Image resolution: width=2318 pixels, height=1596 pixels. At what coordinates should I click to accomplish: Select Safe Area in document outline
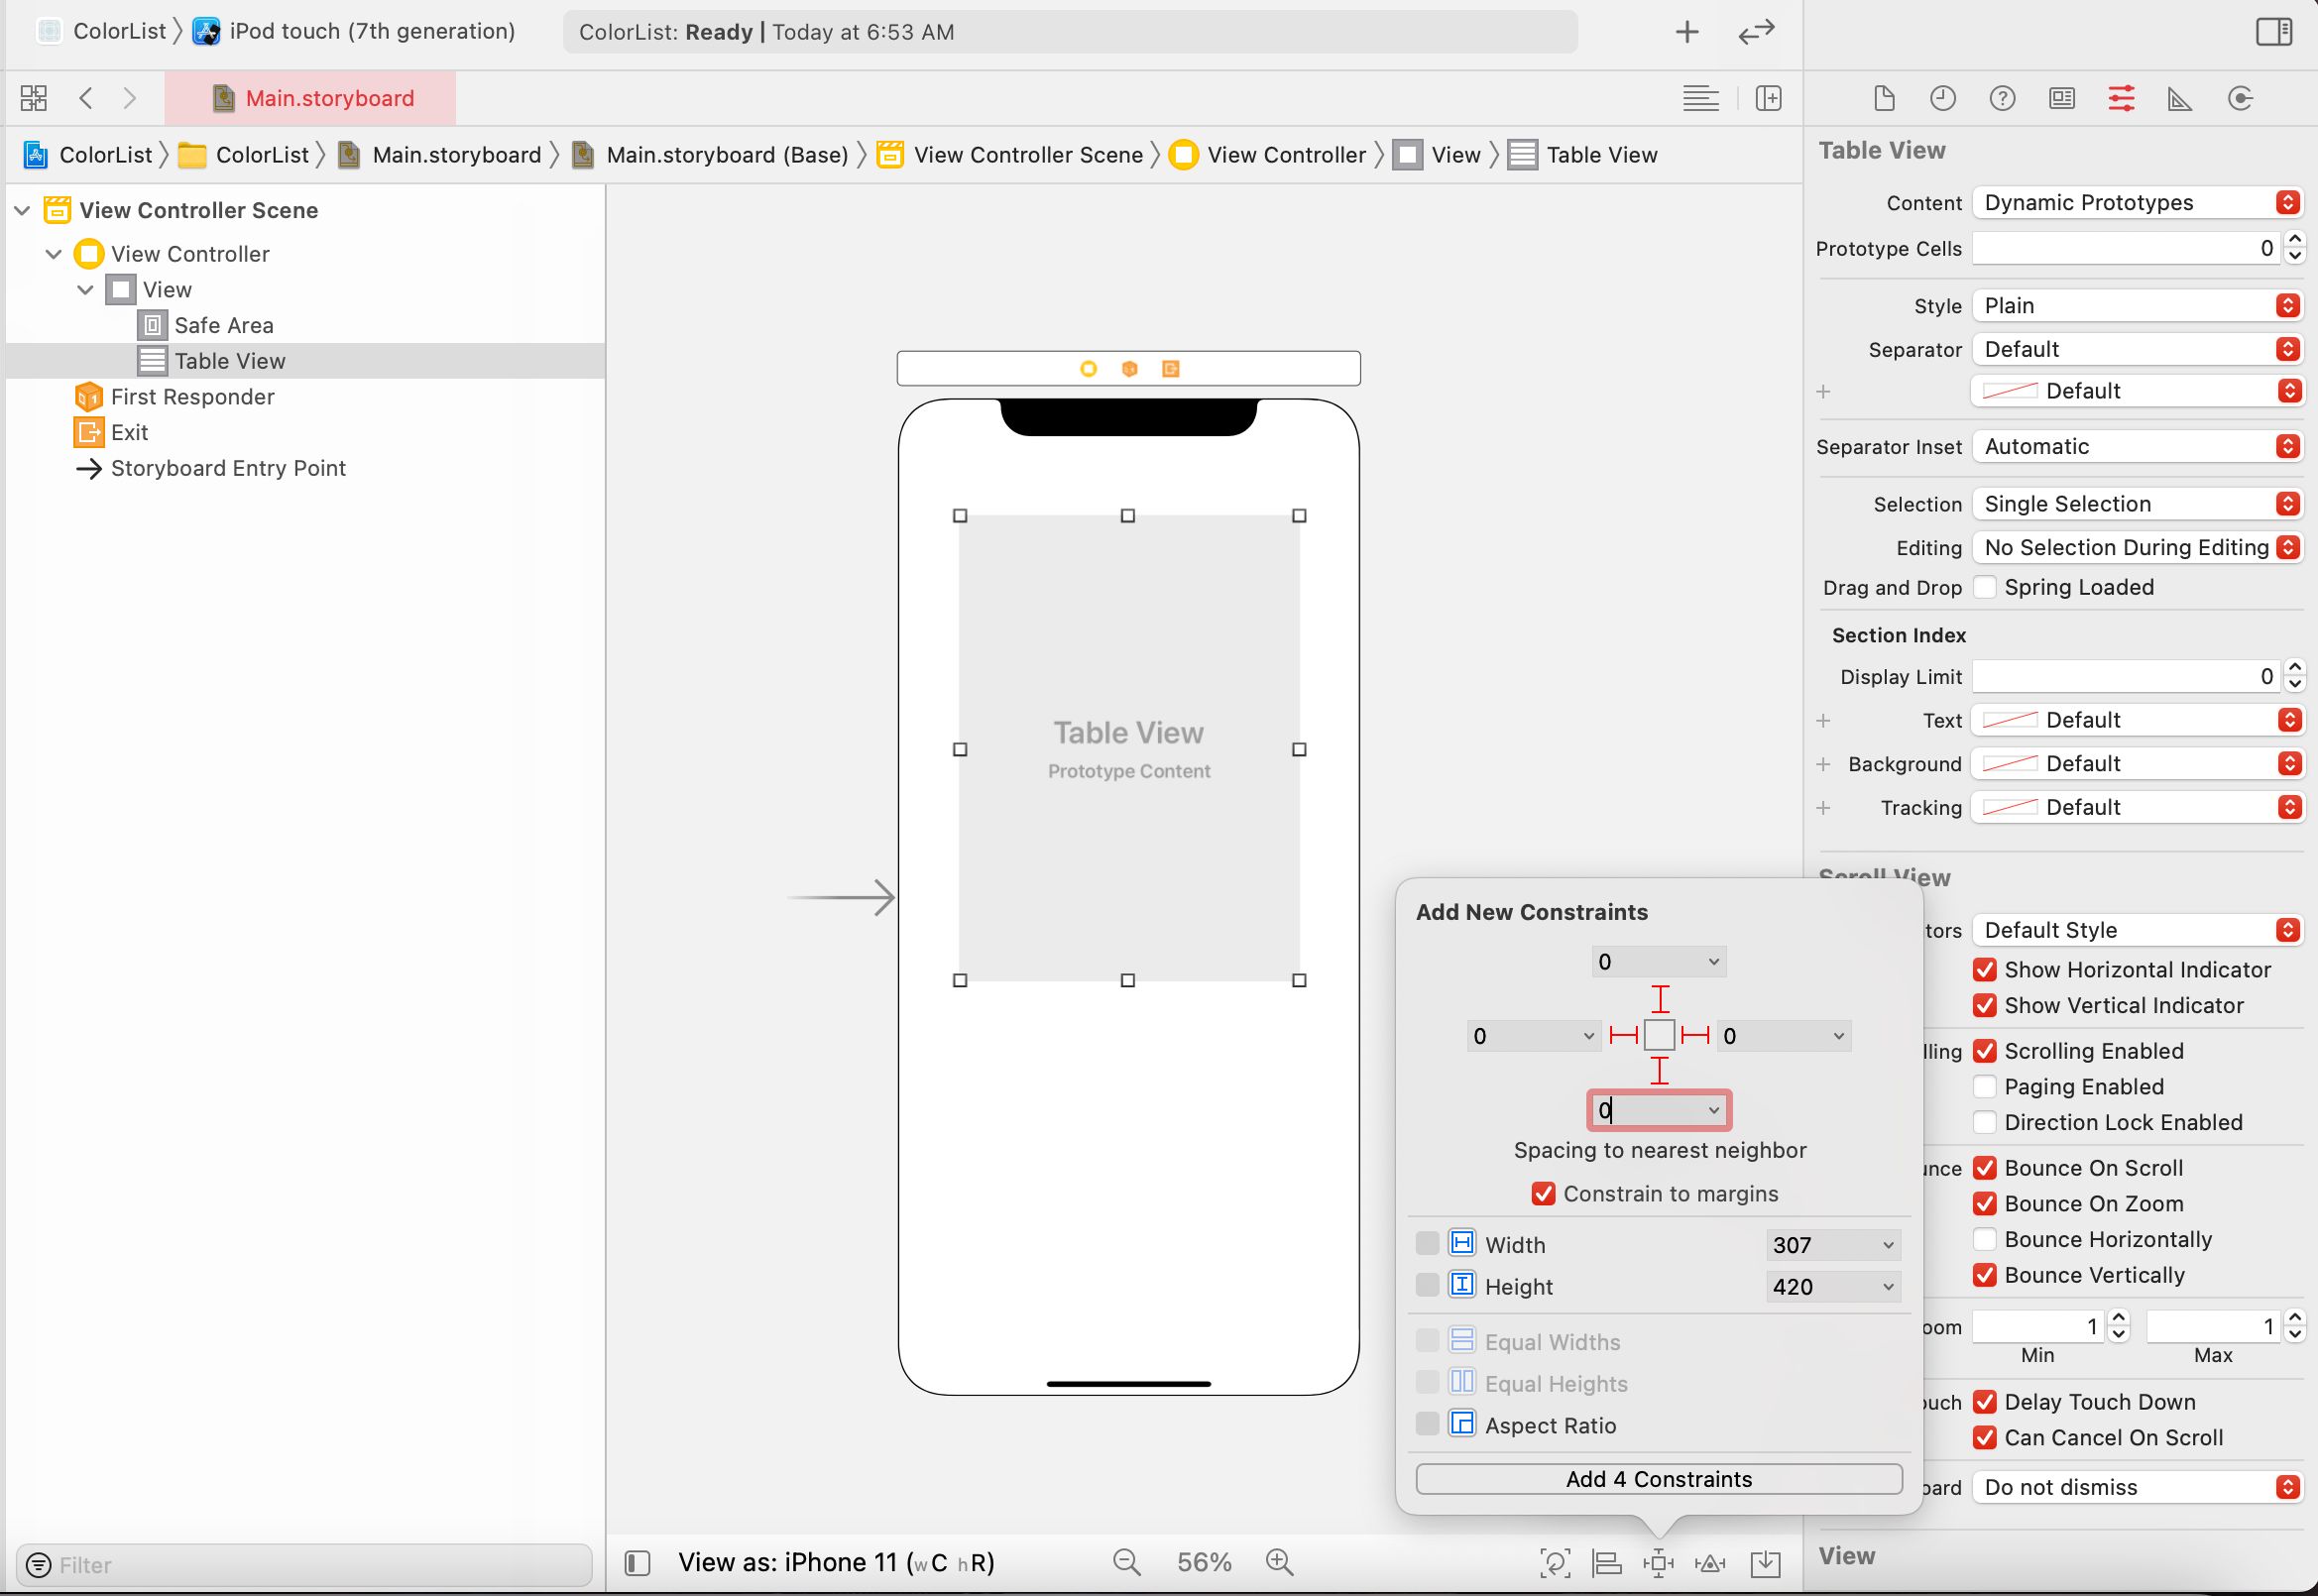223,325
